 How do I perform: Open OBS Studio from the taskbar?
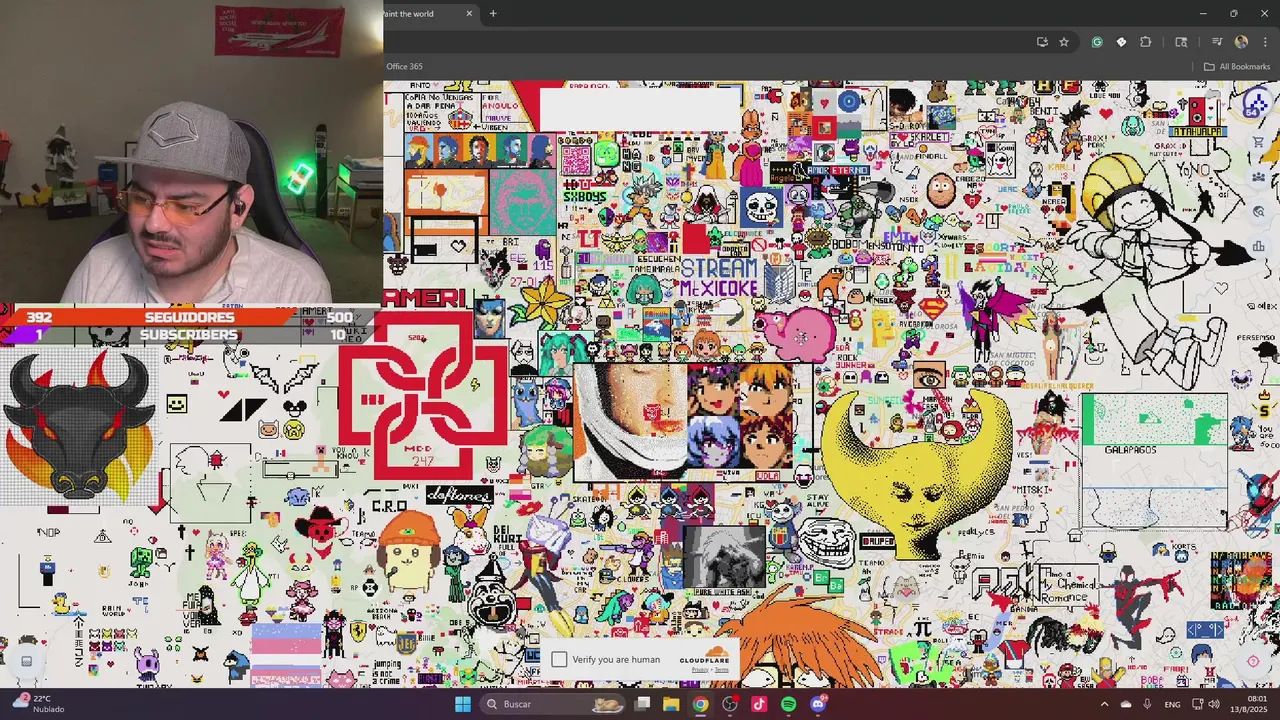730,704
